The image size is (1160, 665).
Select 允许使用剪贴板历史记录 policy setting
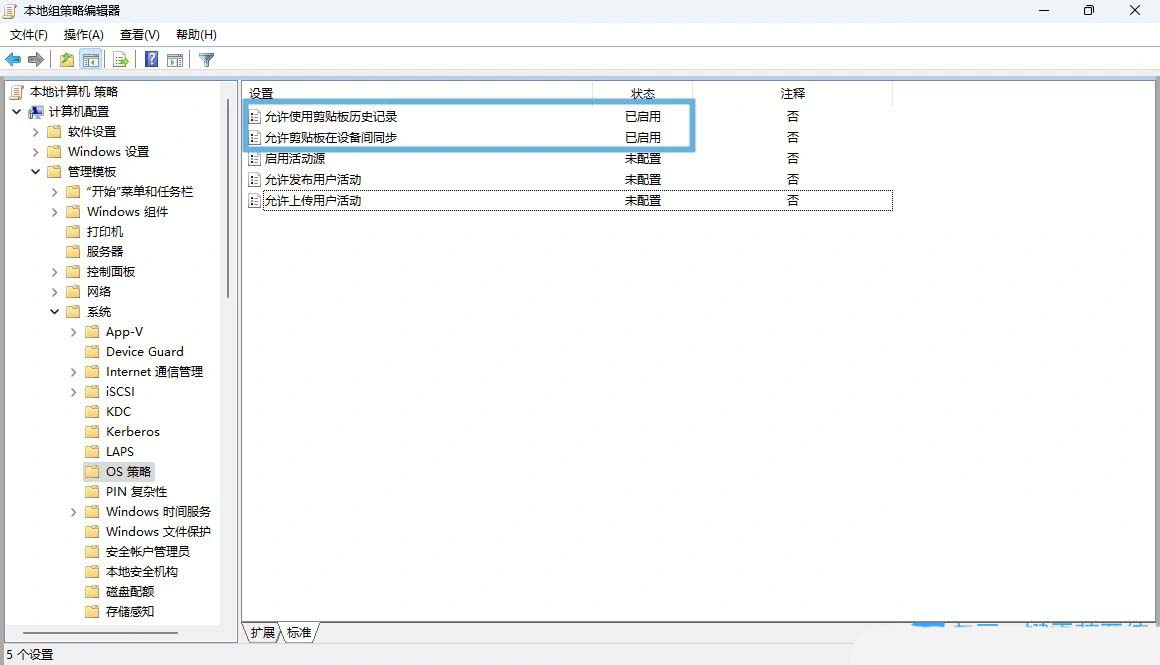[x=330, y=116]
